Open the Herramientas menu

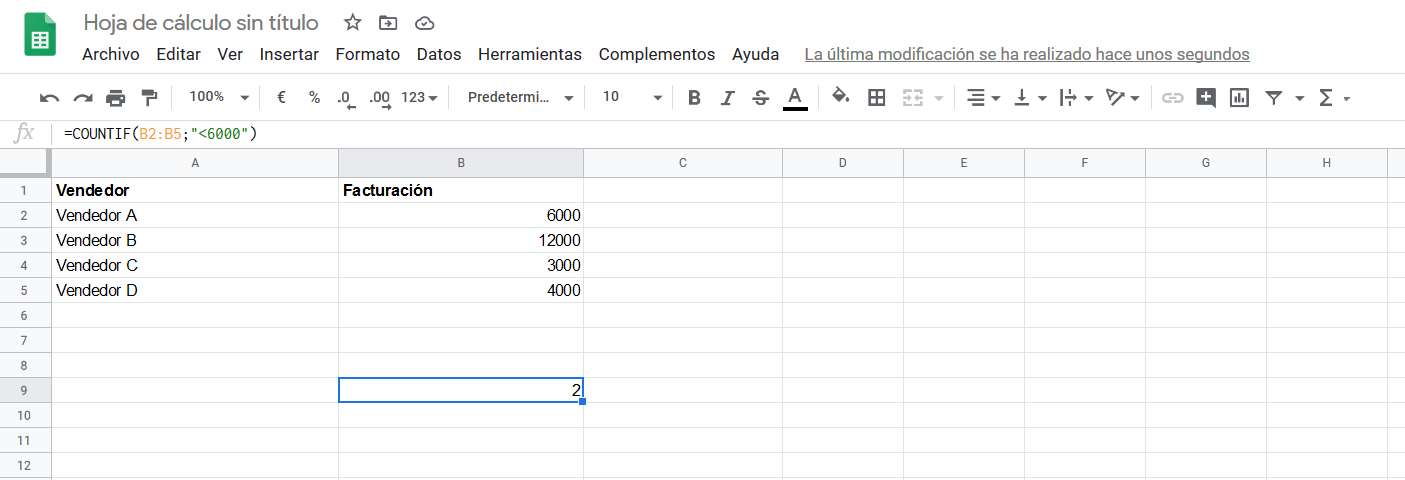click(530, 54)
